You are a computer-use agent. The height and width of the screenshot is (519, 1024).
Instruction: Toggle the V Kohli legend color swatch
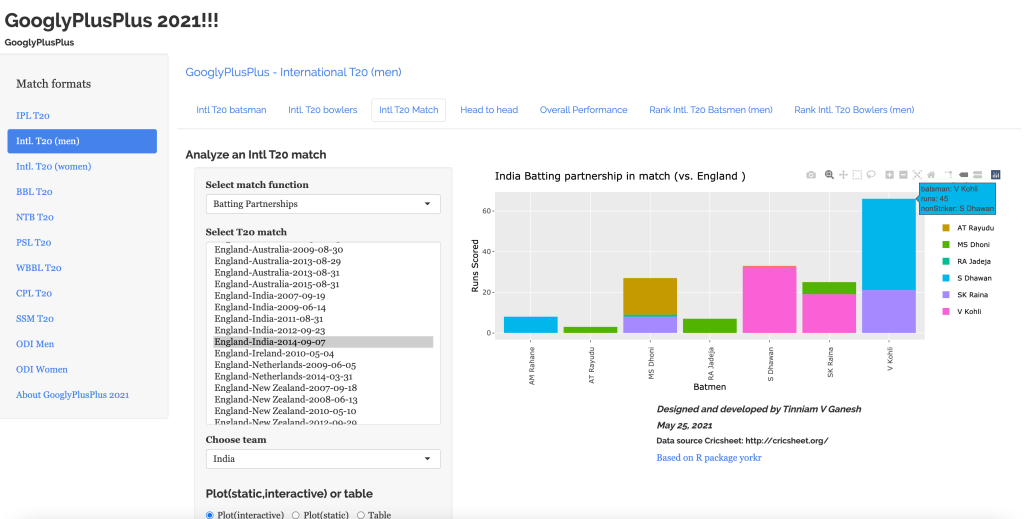point(946,312)
